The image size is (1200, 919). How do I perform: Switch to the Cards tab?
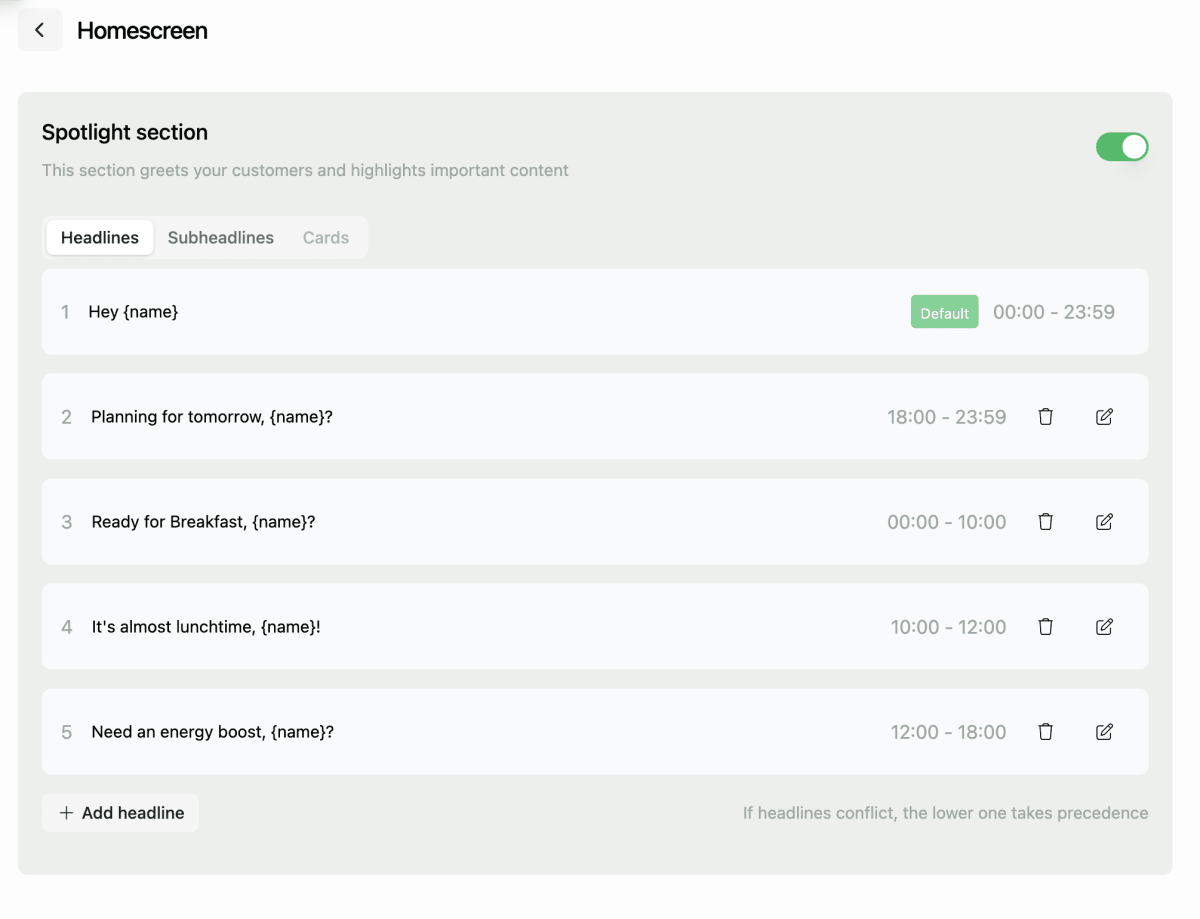[326, 238]
